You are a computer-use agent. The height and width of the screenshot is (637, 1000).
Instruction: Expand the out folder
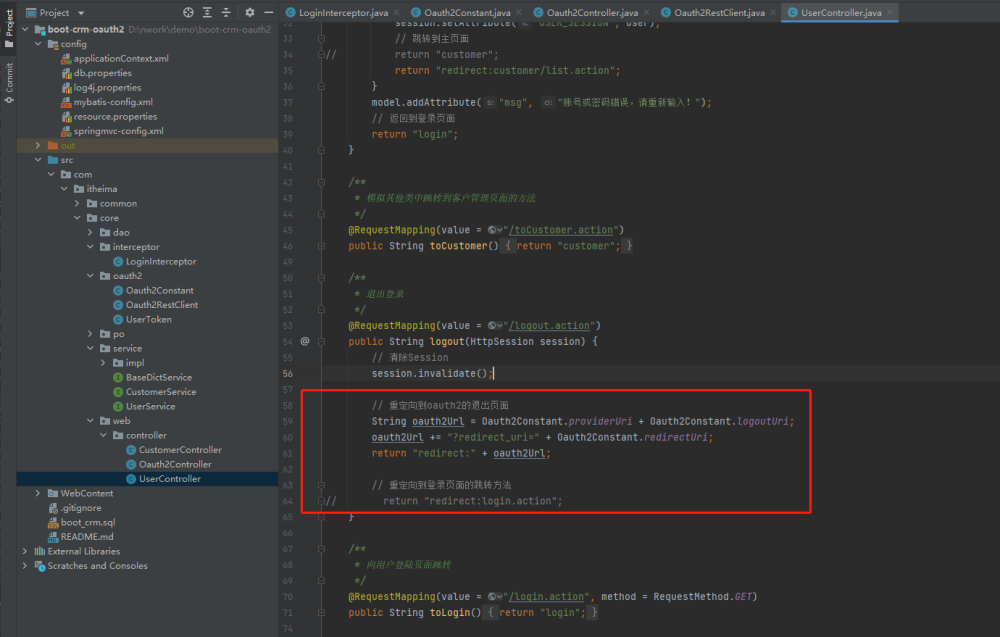click(x=38, y=145)
